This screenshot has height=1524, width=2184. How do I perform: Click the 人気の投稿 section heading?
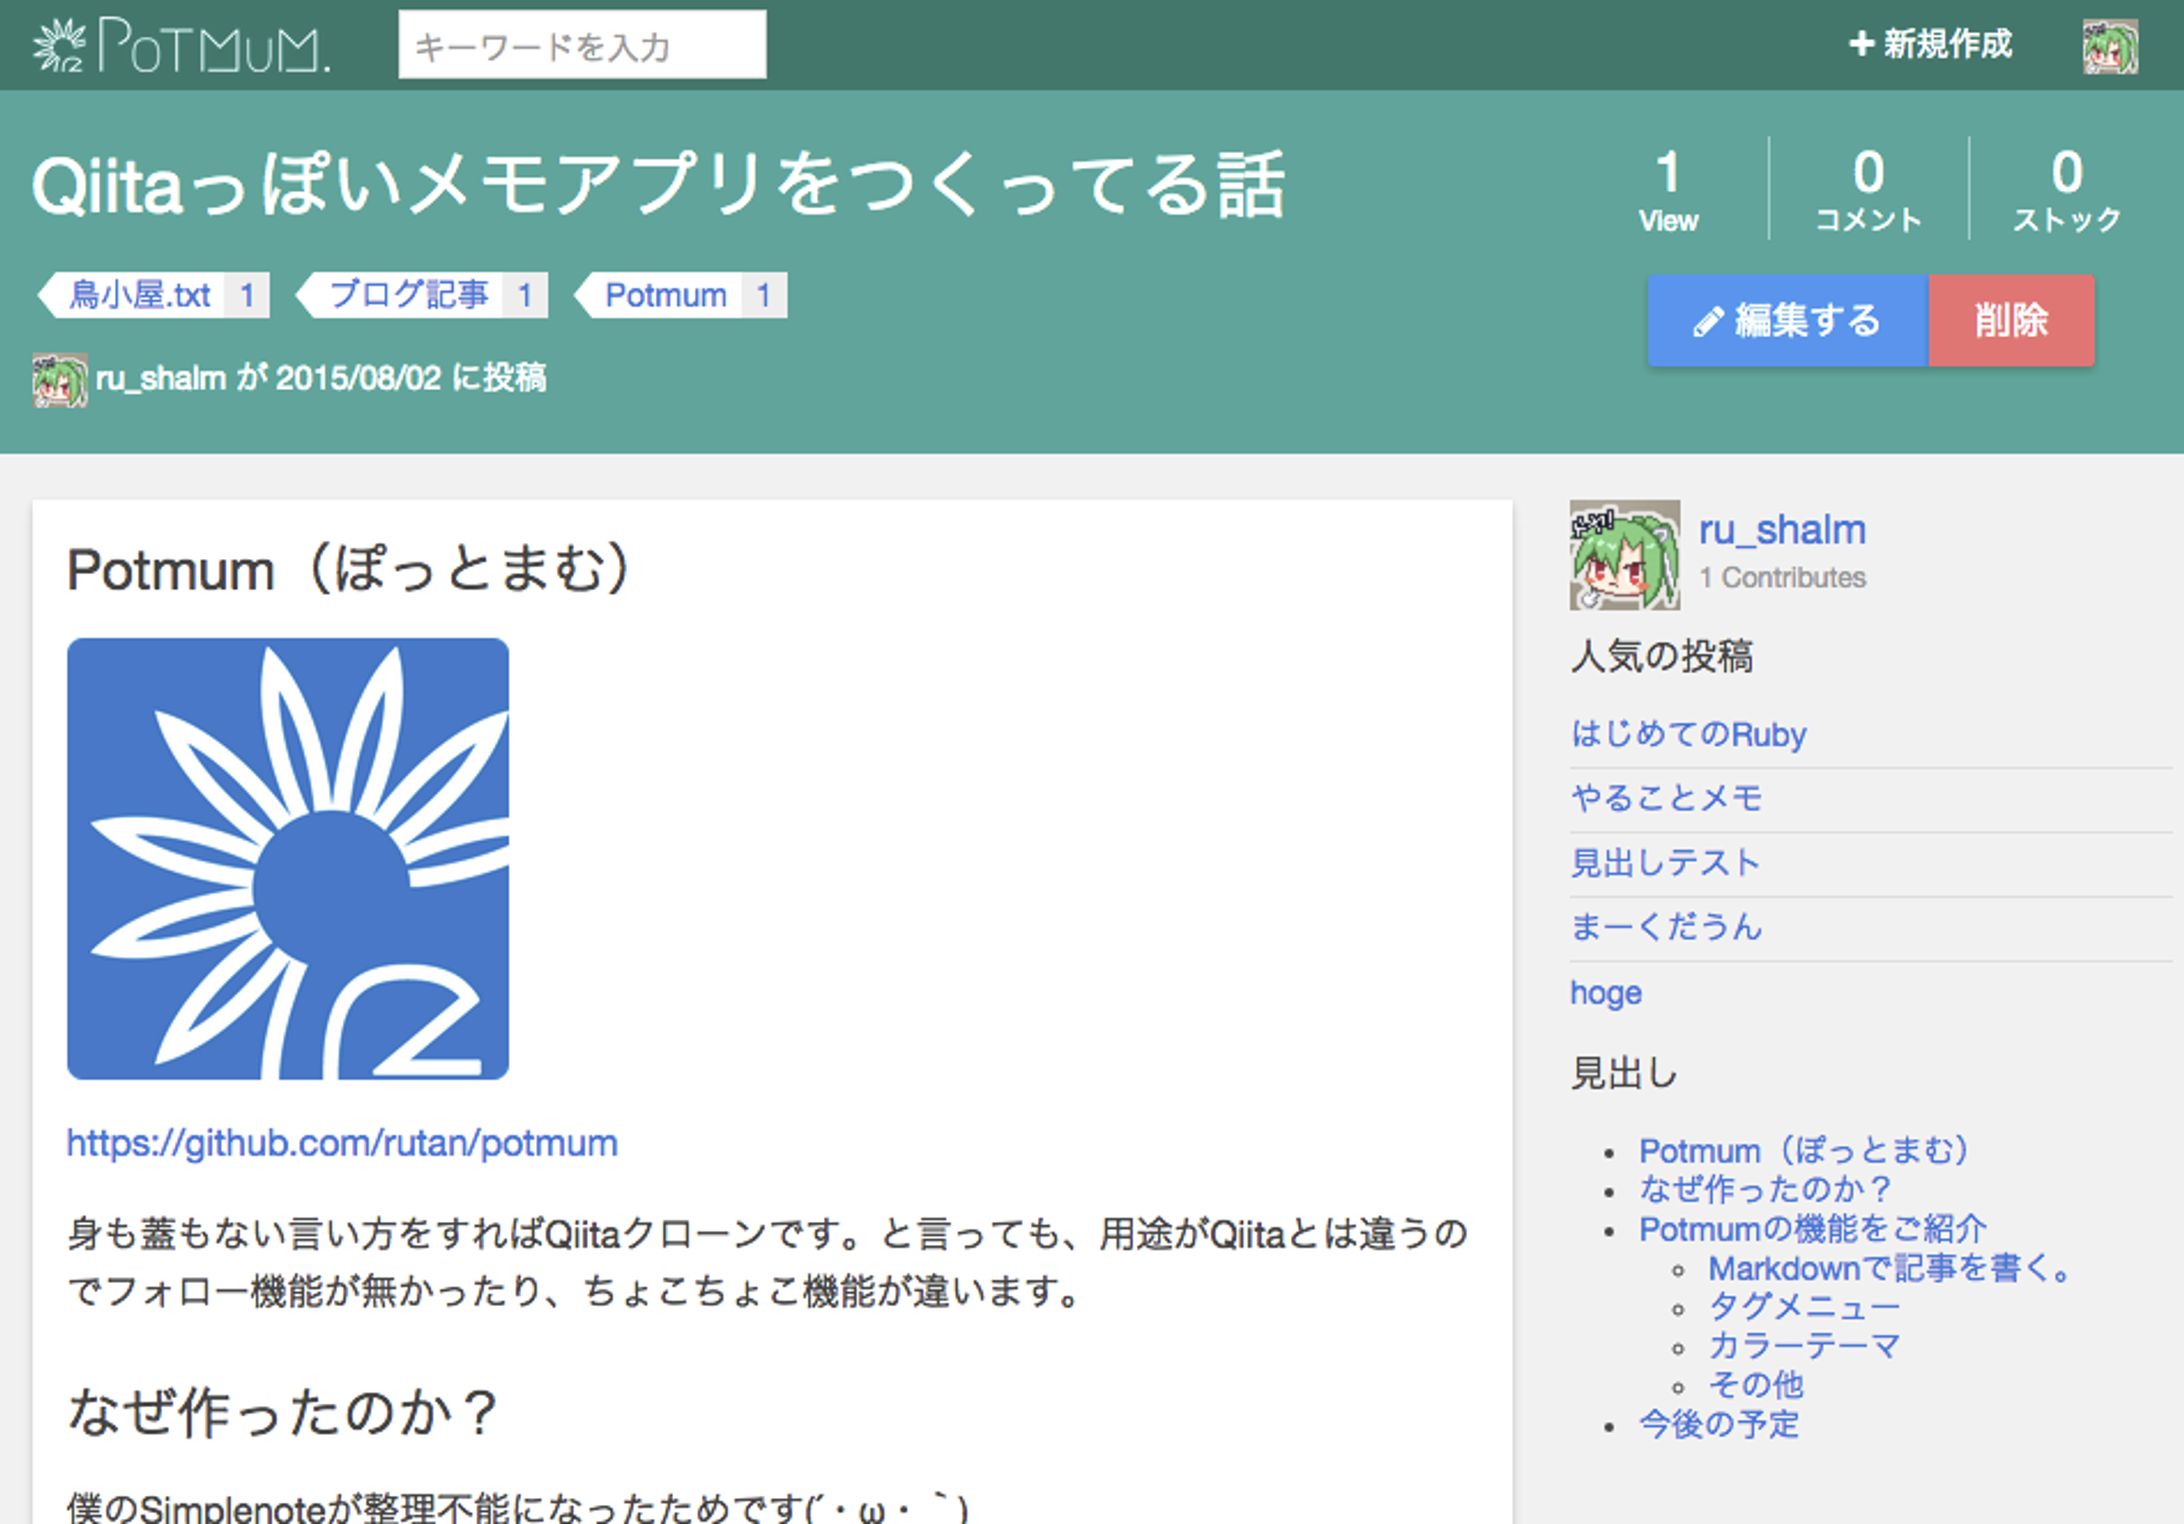[1662, 656]
